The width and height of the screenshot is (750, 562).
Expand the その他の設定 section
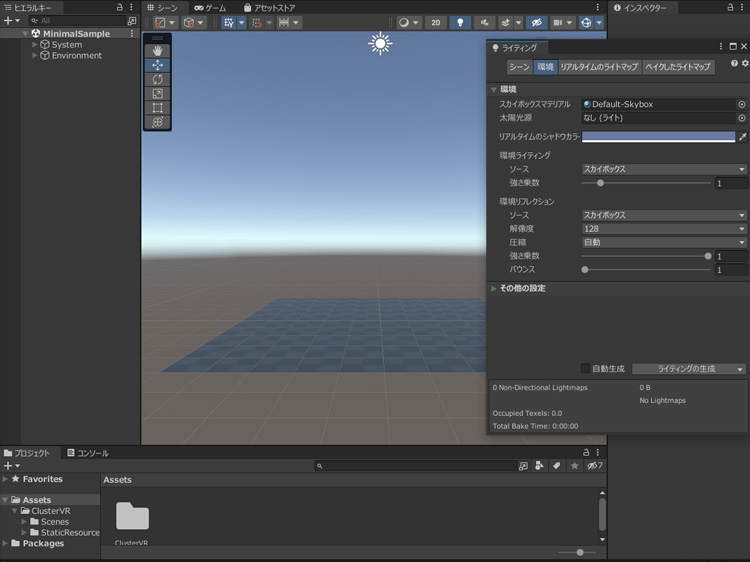[494, 289]
